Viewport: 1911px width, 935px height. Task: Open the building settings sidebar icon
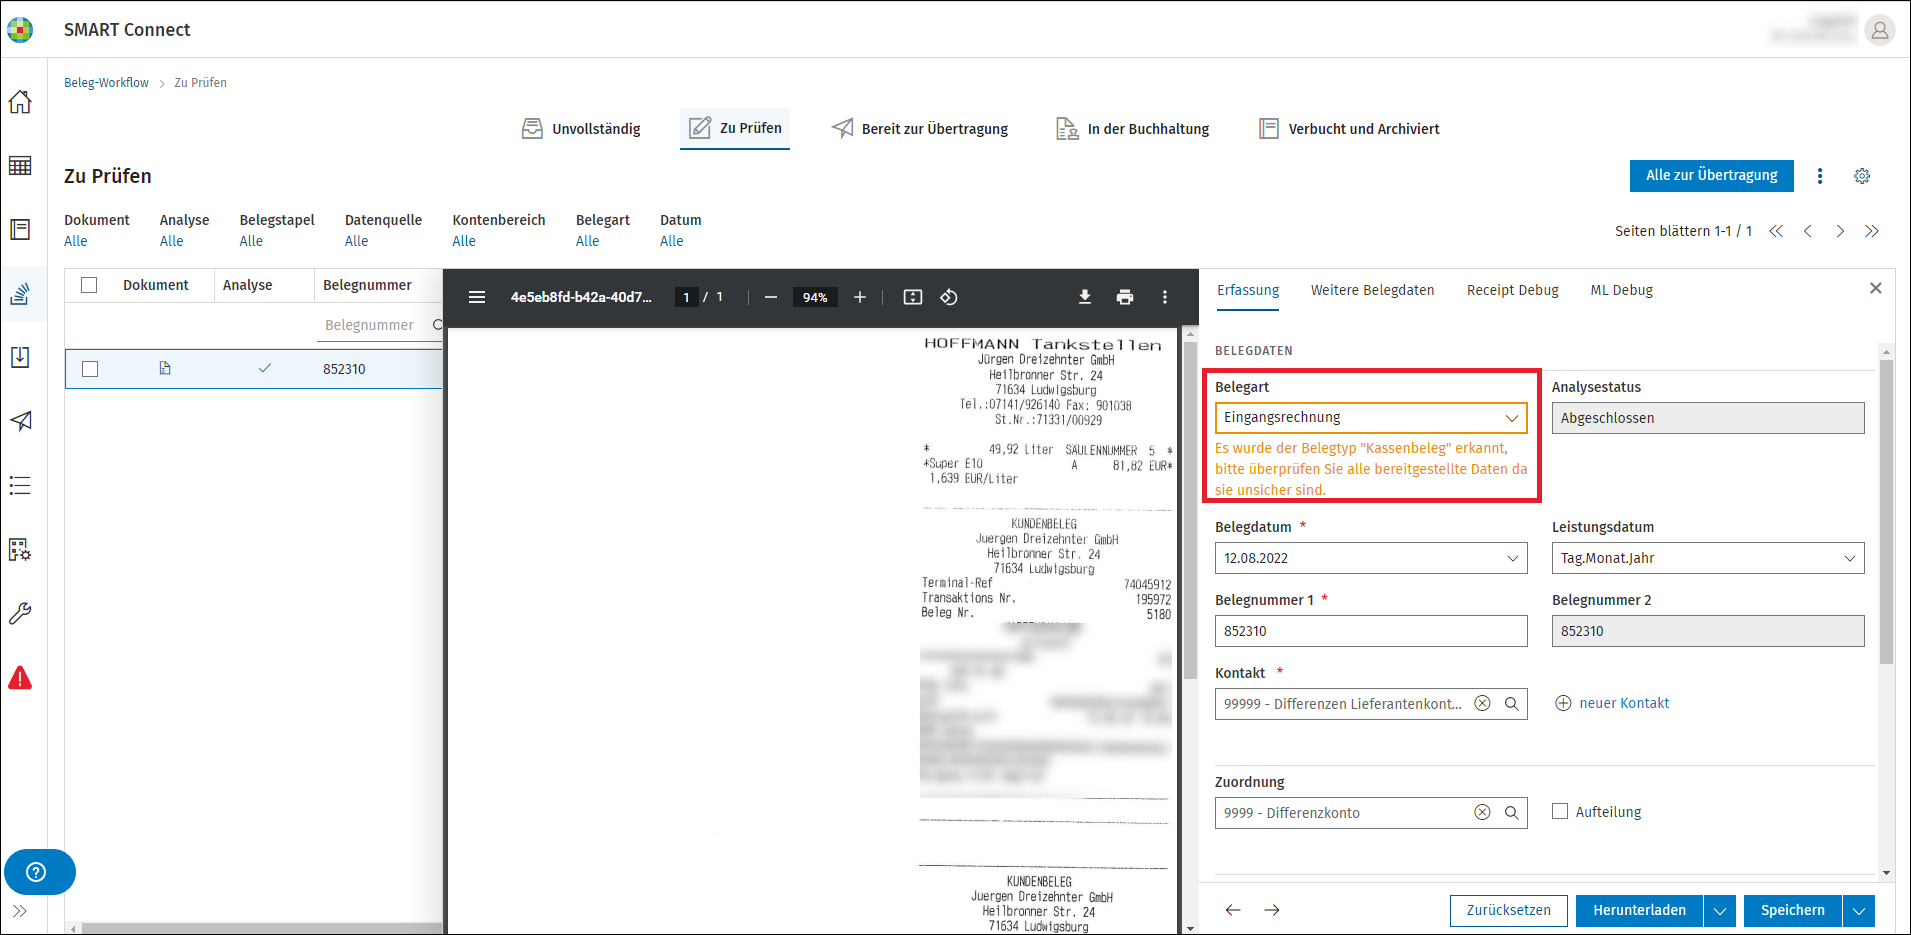(20, 550)
